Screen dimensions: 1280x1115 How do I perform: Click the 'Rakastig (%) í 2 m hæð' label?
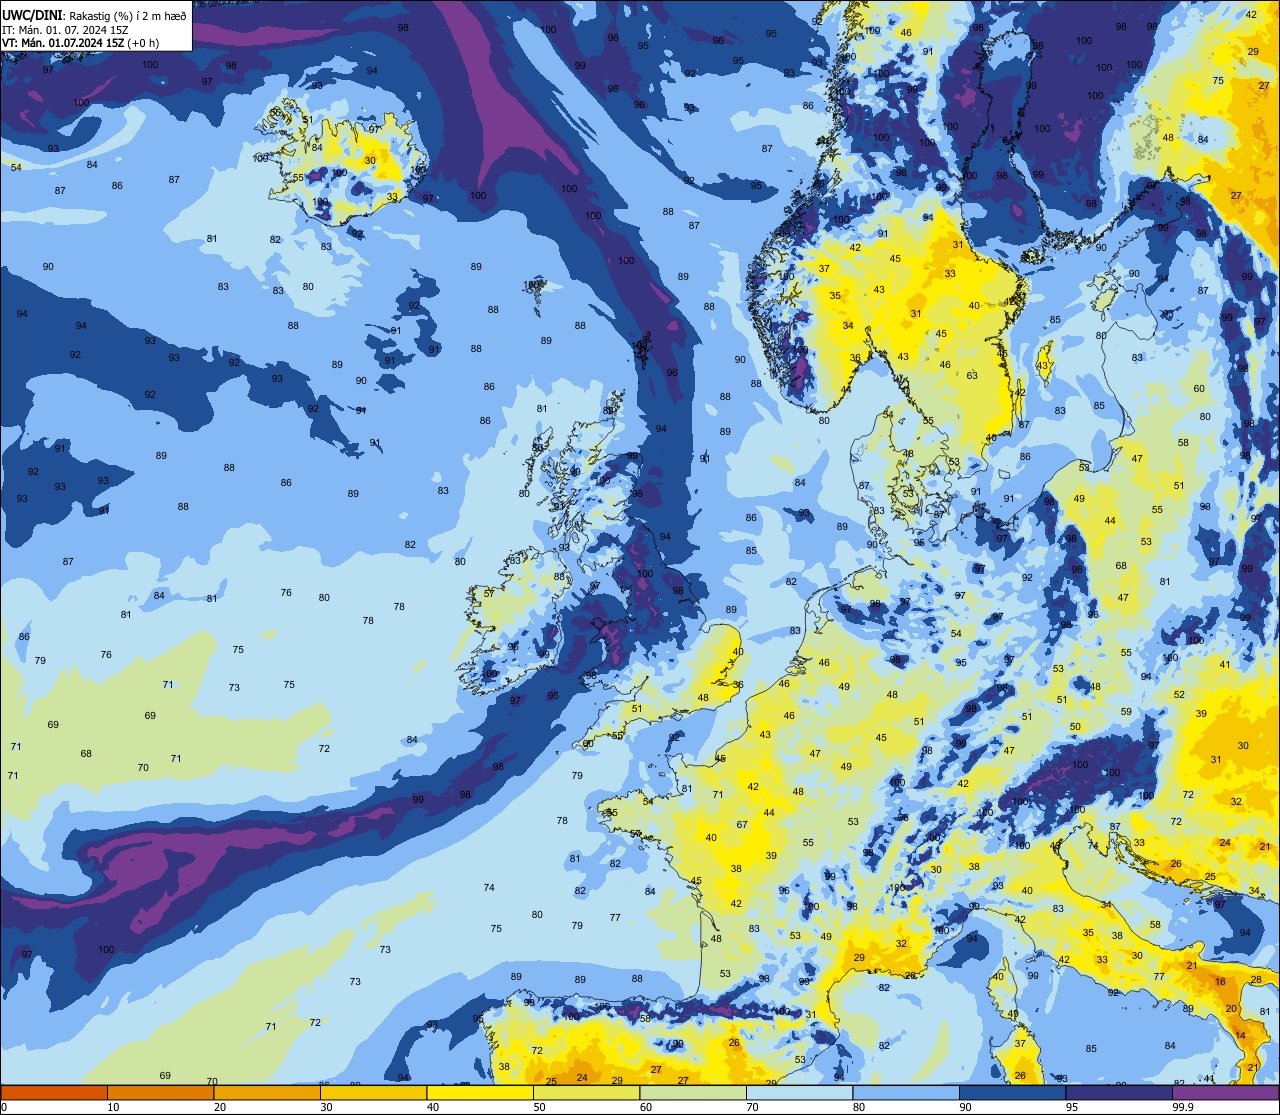tap(128, 15)
